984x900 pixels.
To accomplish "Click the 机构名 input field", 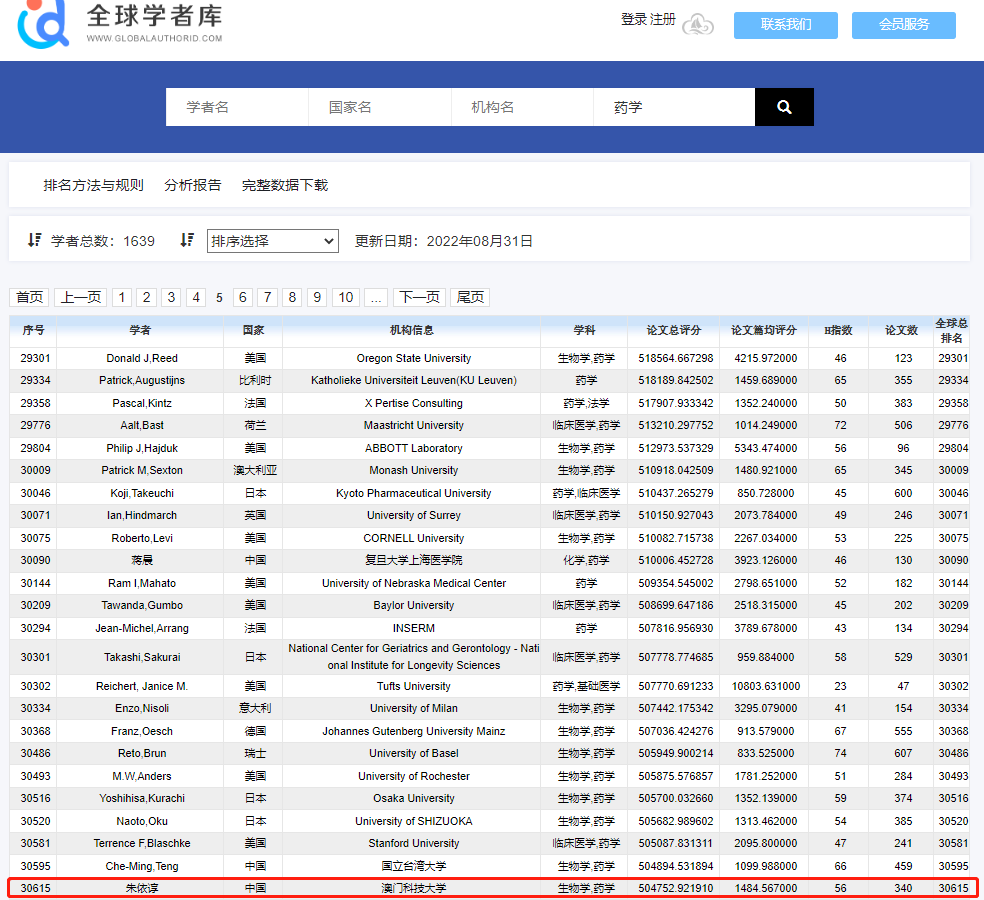I will 522,107.
